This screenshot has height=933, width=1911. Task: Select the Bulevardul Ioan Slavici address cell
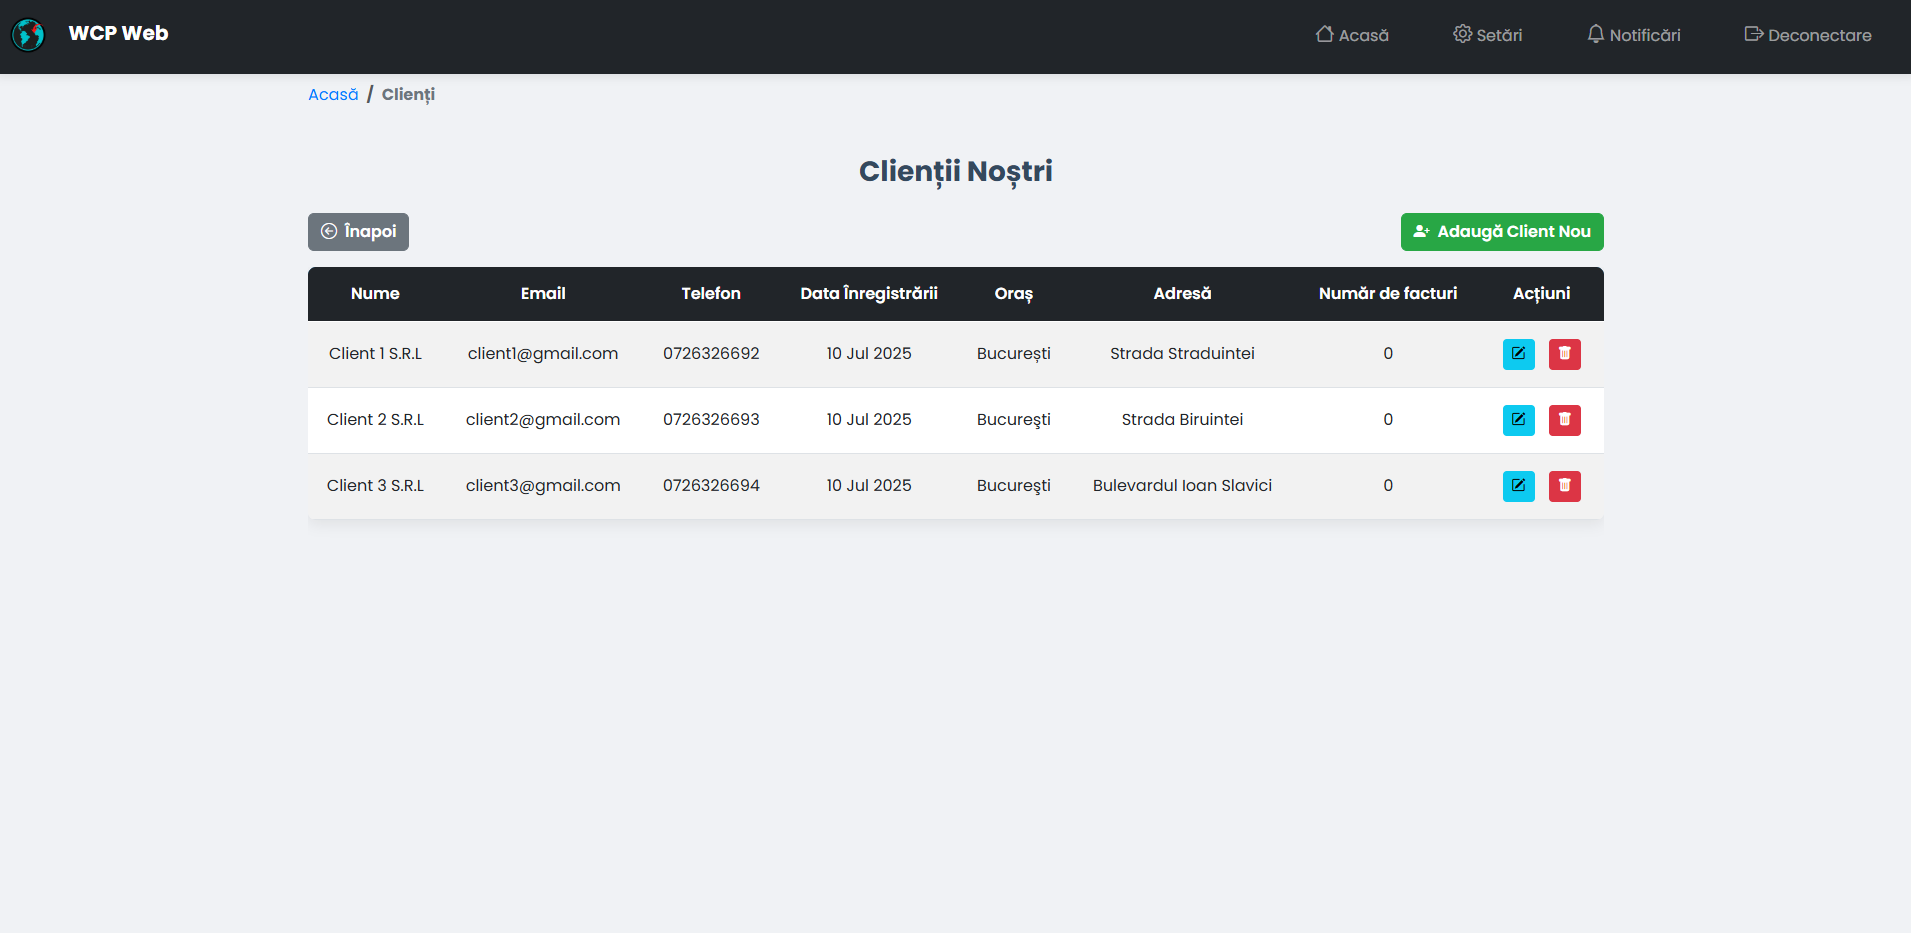(x=1182, y=486)
